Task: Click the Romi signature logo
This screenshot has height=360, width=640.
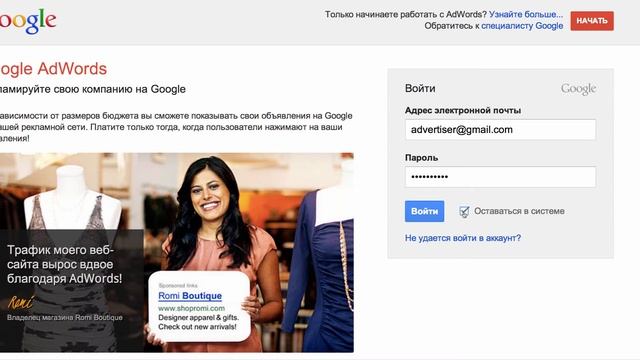Action: tap(20, 302)
